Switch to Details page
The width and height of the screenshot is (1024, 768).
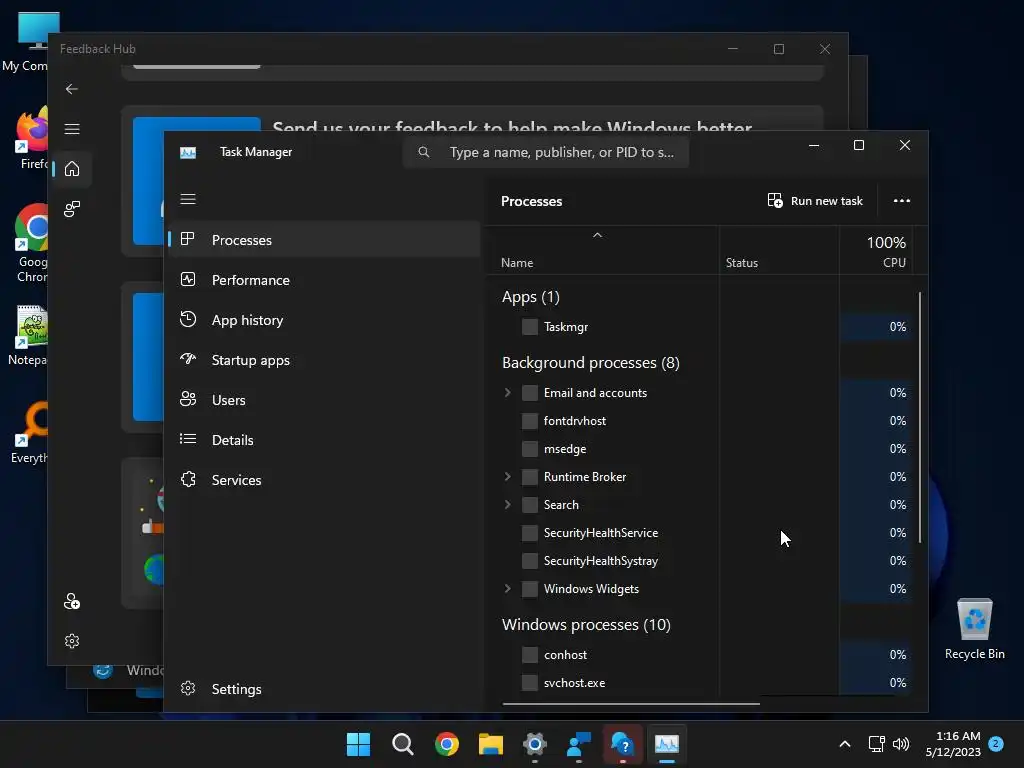325,440
